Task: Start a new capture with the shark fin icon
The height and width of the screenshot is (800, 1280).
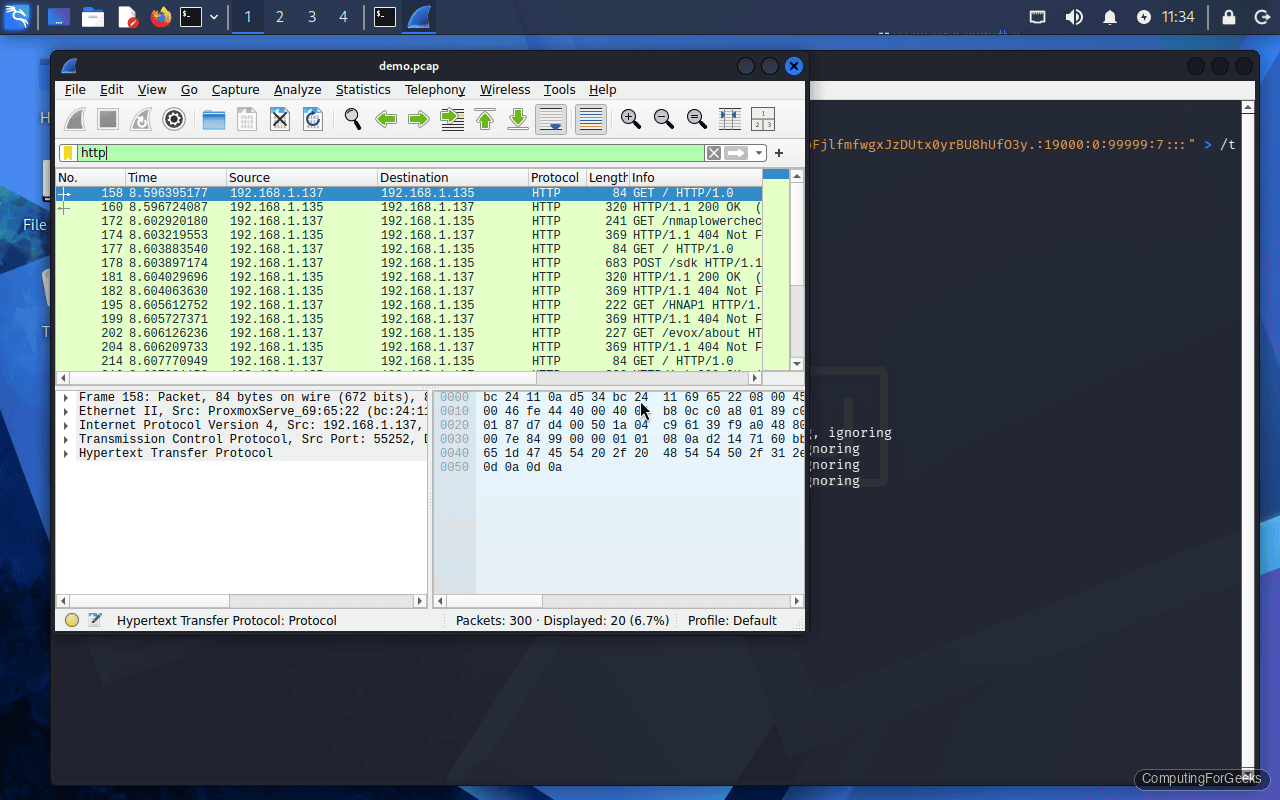Action: (75, 118)
